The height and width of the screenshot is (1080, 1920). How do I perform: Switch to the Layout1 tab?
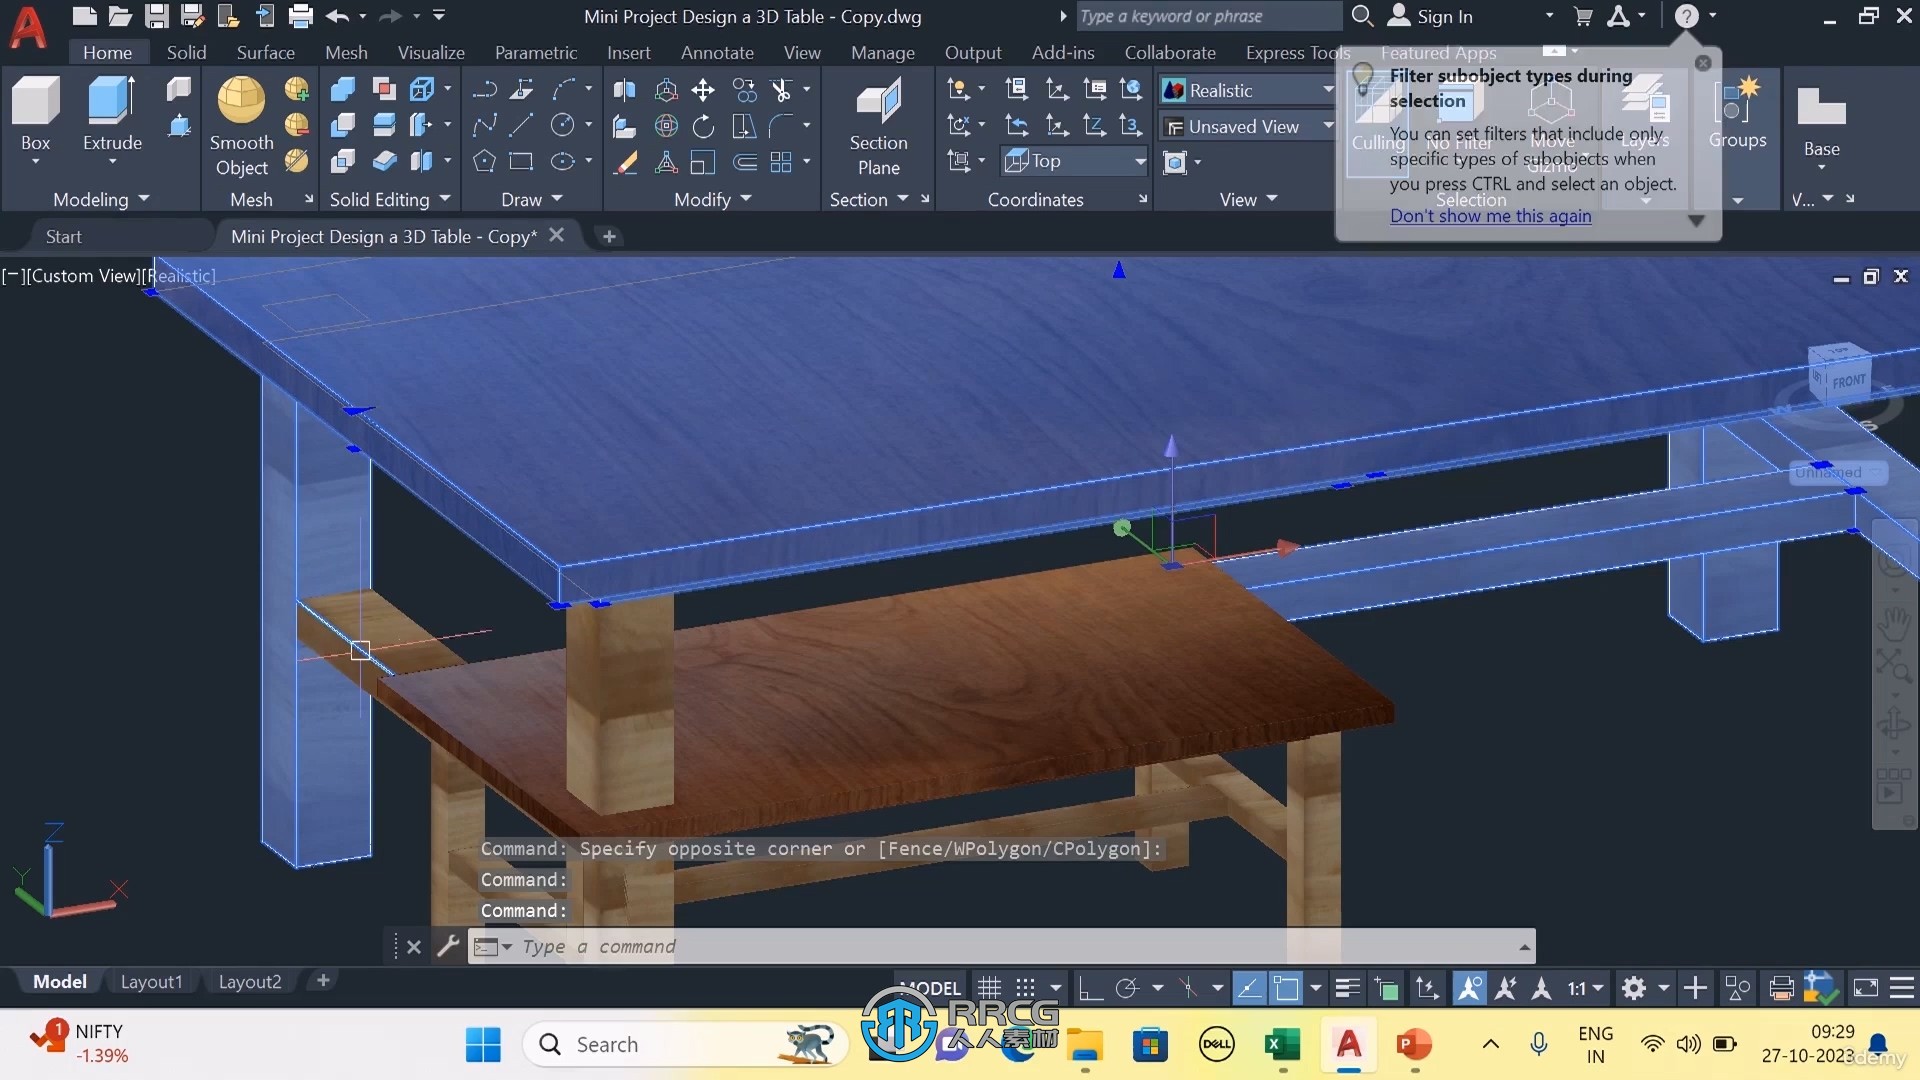click(151, 981)
